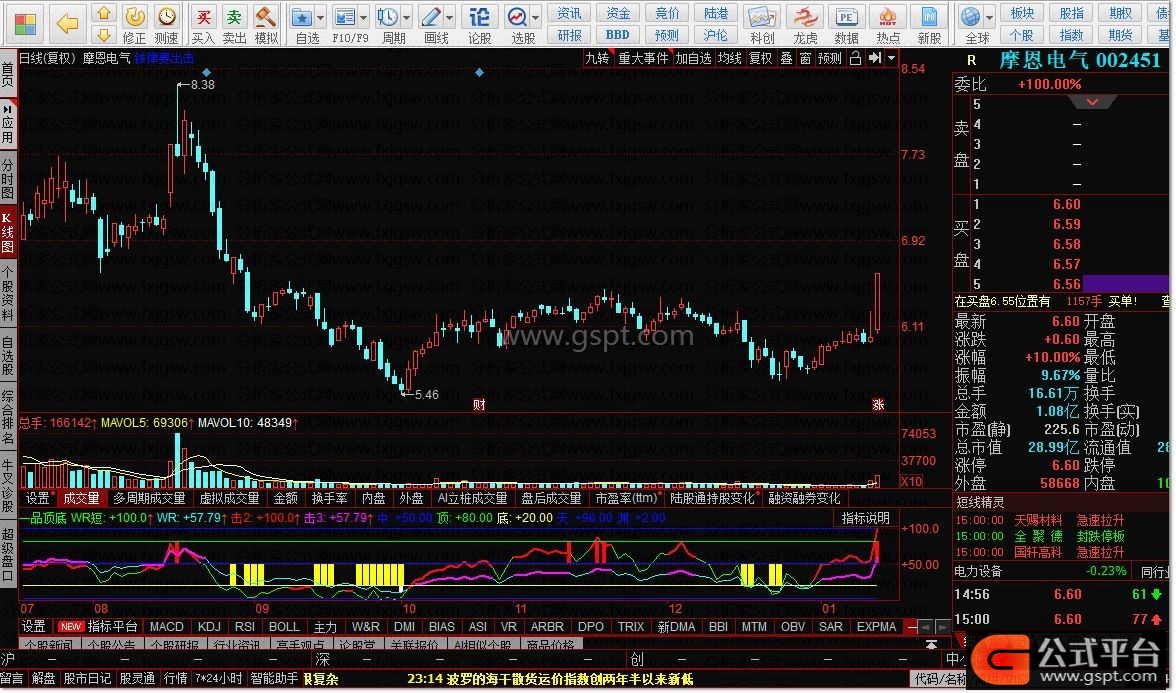1176x693 pixels.
Task: Click 设置 next to volume tabs
Action: (38, 498)
